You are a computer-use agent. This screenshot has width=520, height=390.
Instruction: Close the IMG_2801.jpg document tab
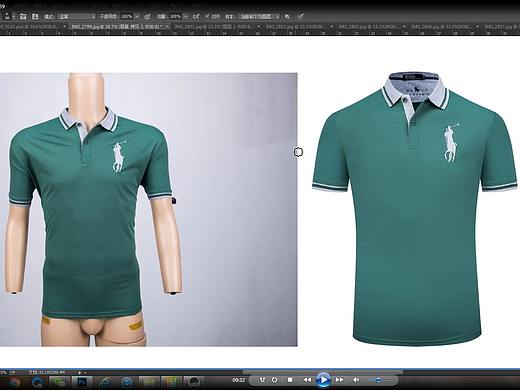point(258,26)
